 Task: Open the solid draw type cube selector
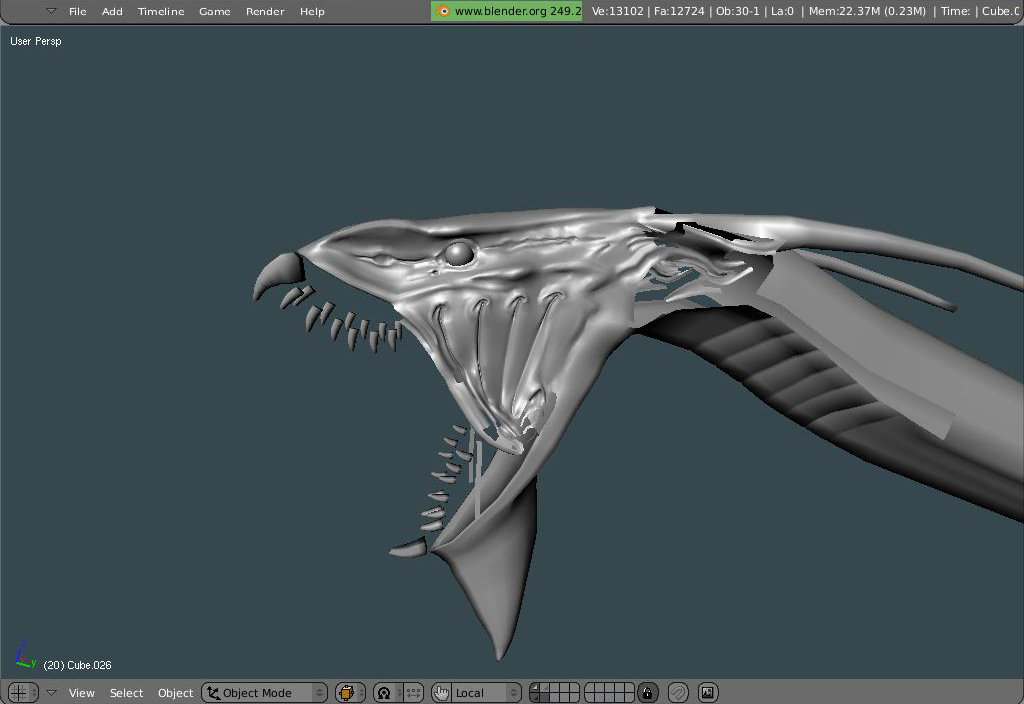pos(350,692)
